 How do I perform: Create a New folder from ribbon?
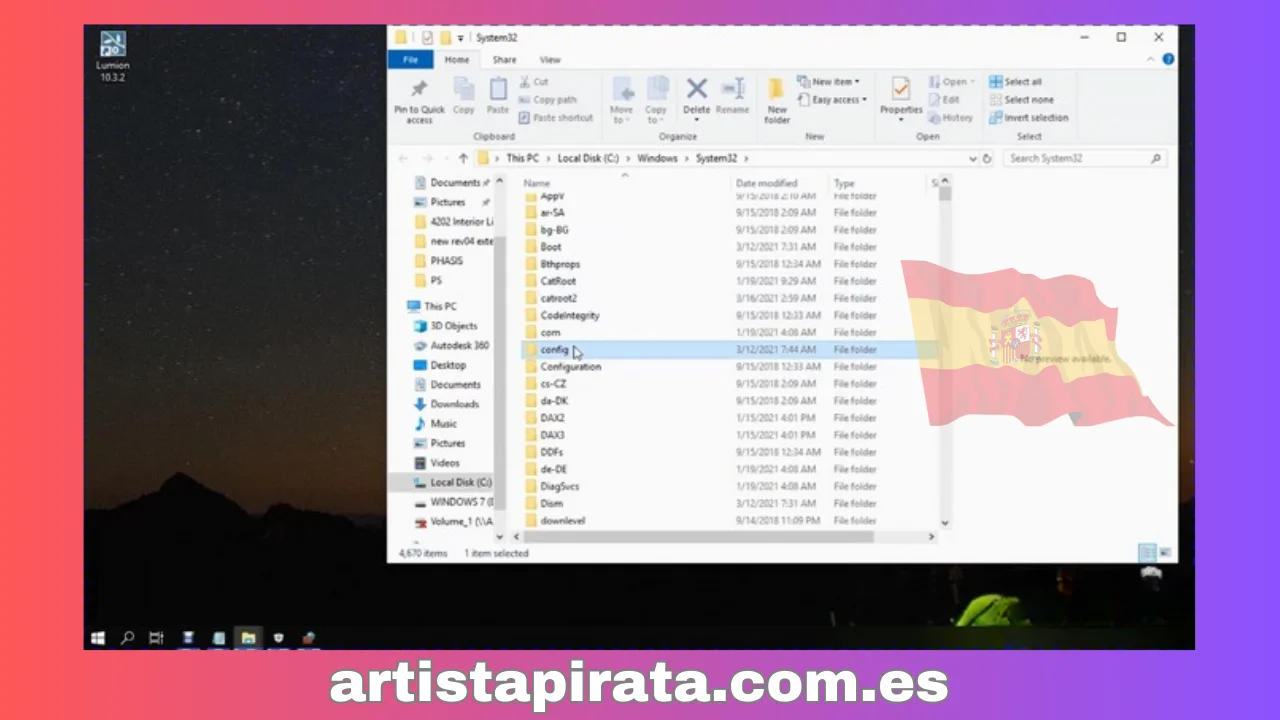coord(777,101)
